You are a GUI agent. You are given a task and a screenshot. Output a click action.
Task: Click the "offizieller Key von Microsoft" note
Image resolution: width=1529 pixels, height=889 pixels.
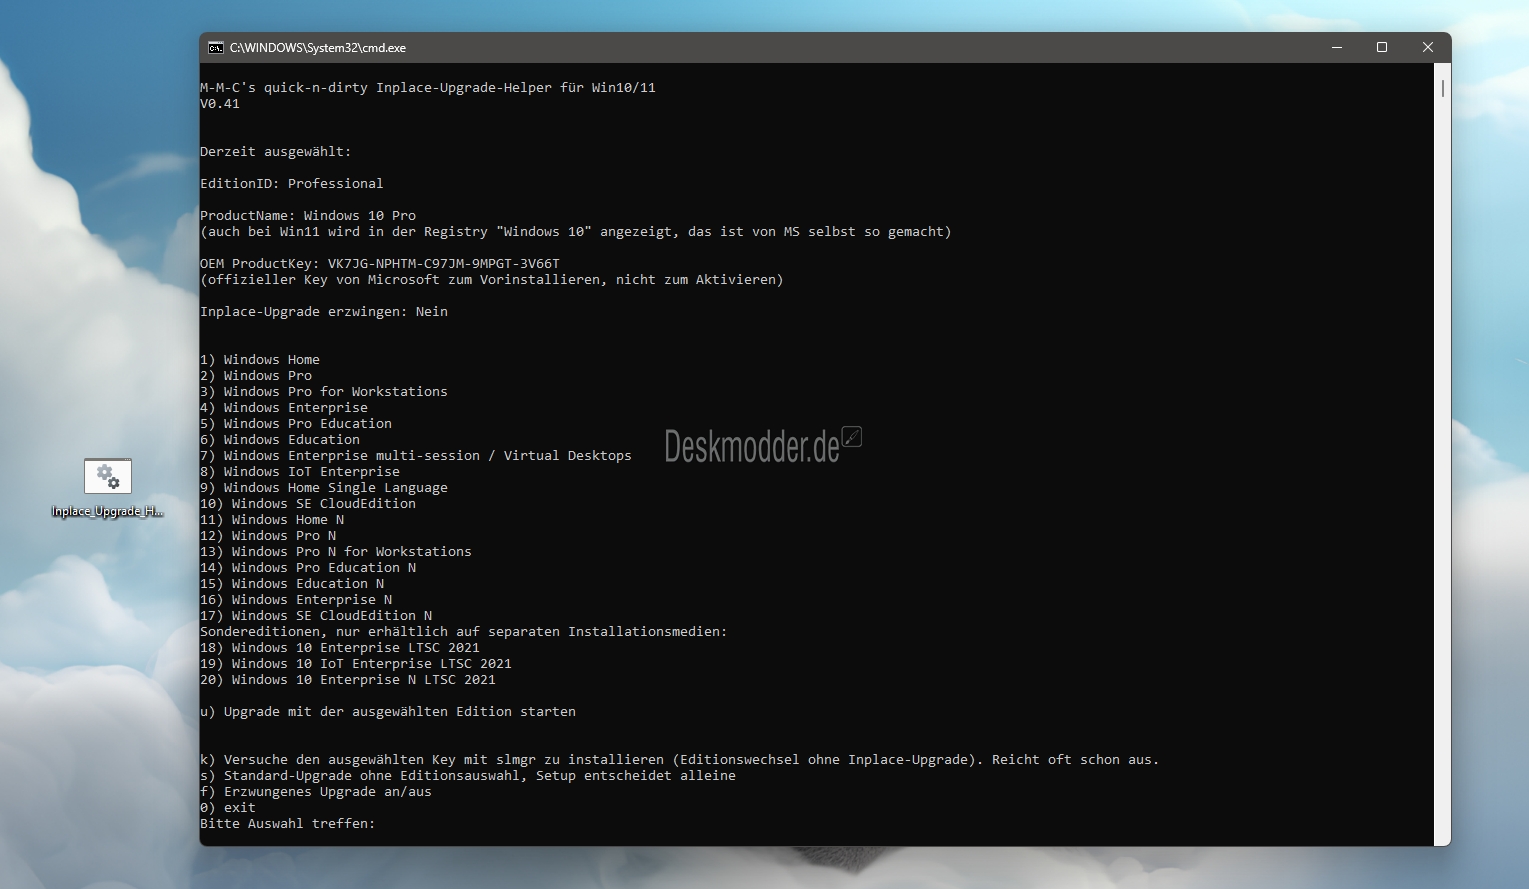pos(492,280)
